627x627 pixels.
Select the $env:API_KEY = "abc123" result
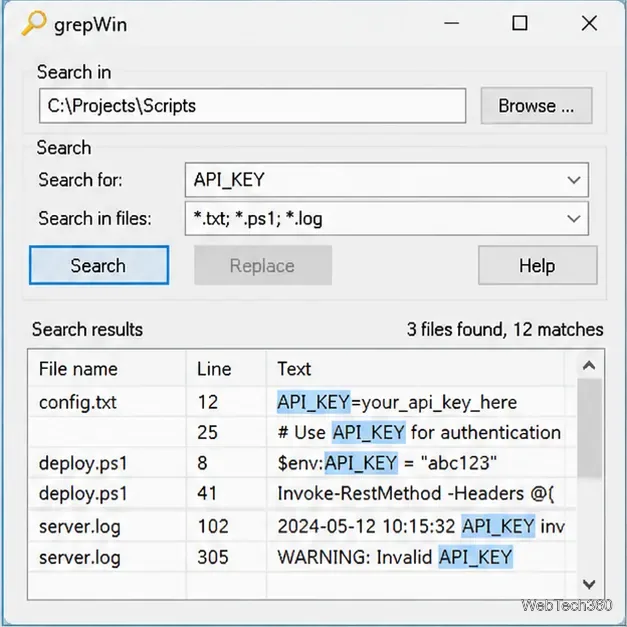[387, 463]
